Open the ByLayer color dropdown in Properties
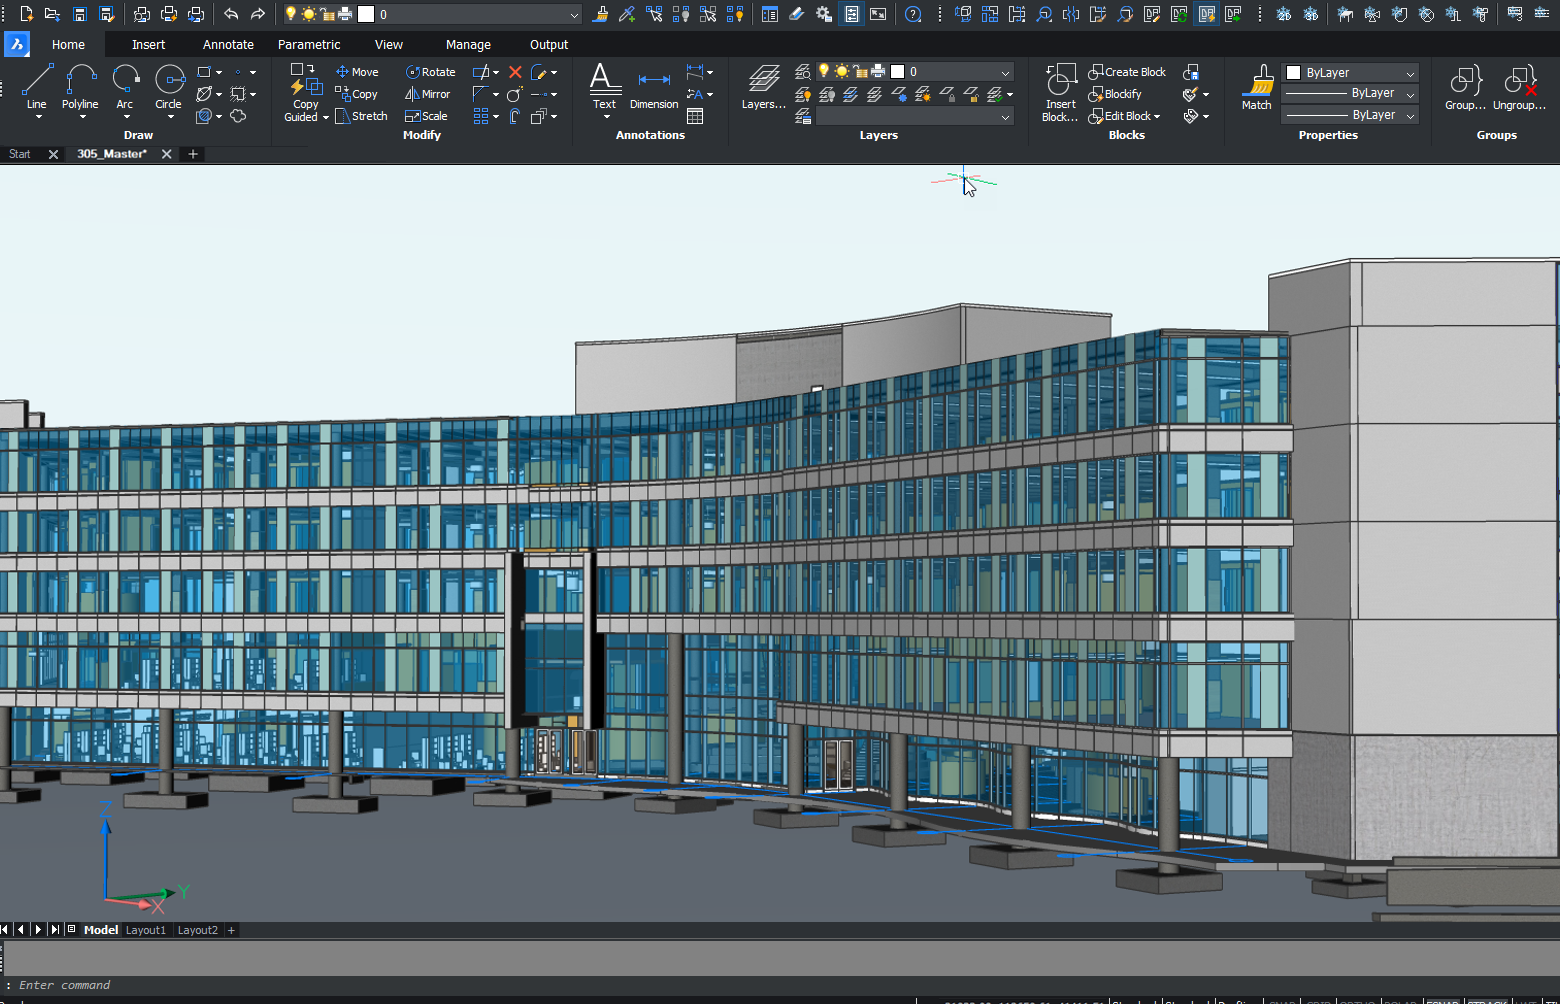The image size is (1560, 1004). (1410, 73)
